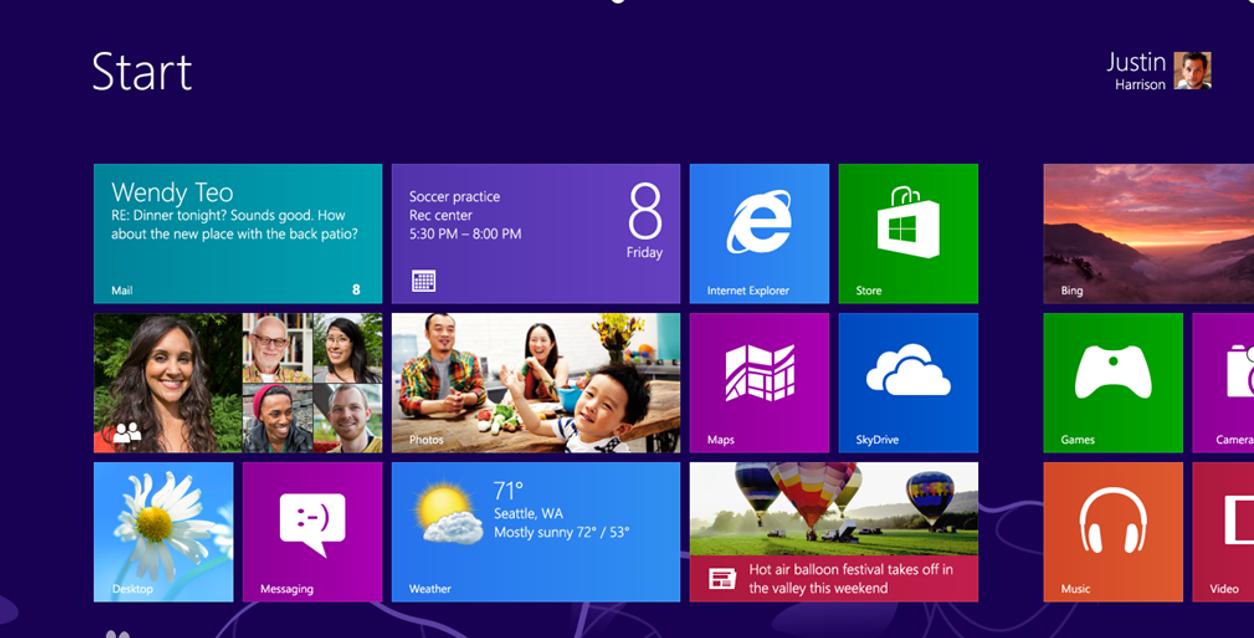Screen dimensions: 1254x638
Task: Click the news icon beside balloon headline
Action: click(x=722, y=578)
